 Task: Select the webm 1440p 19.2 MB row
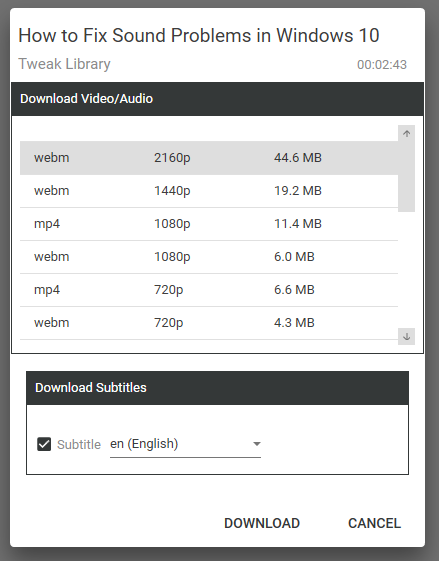(x=209, y=191)
